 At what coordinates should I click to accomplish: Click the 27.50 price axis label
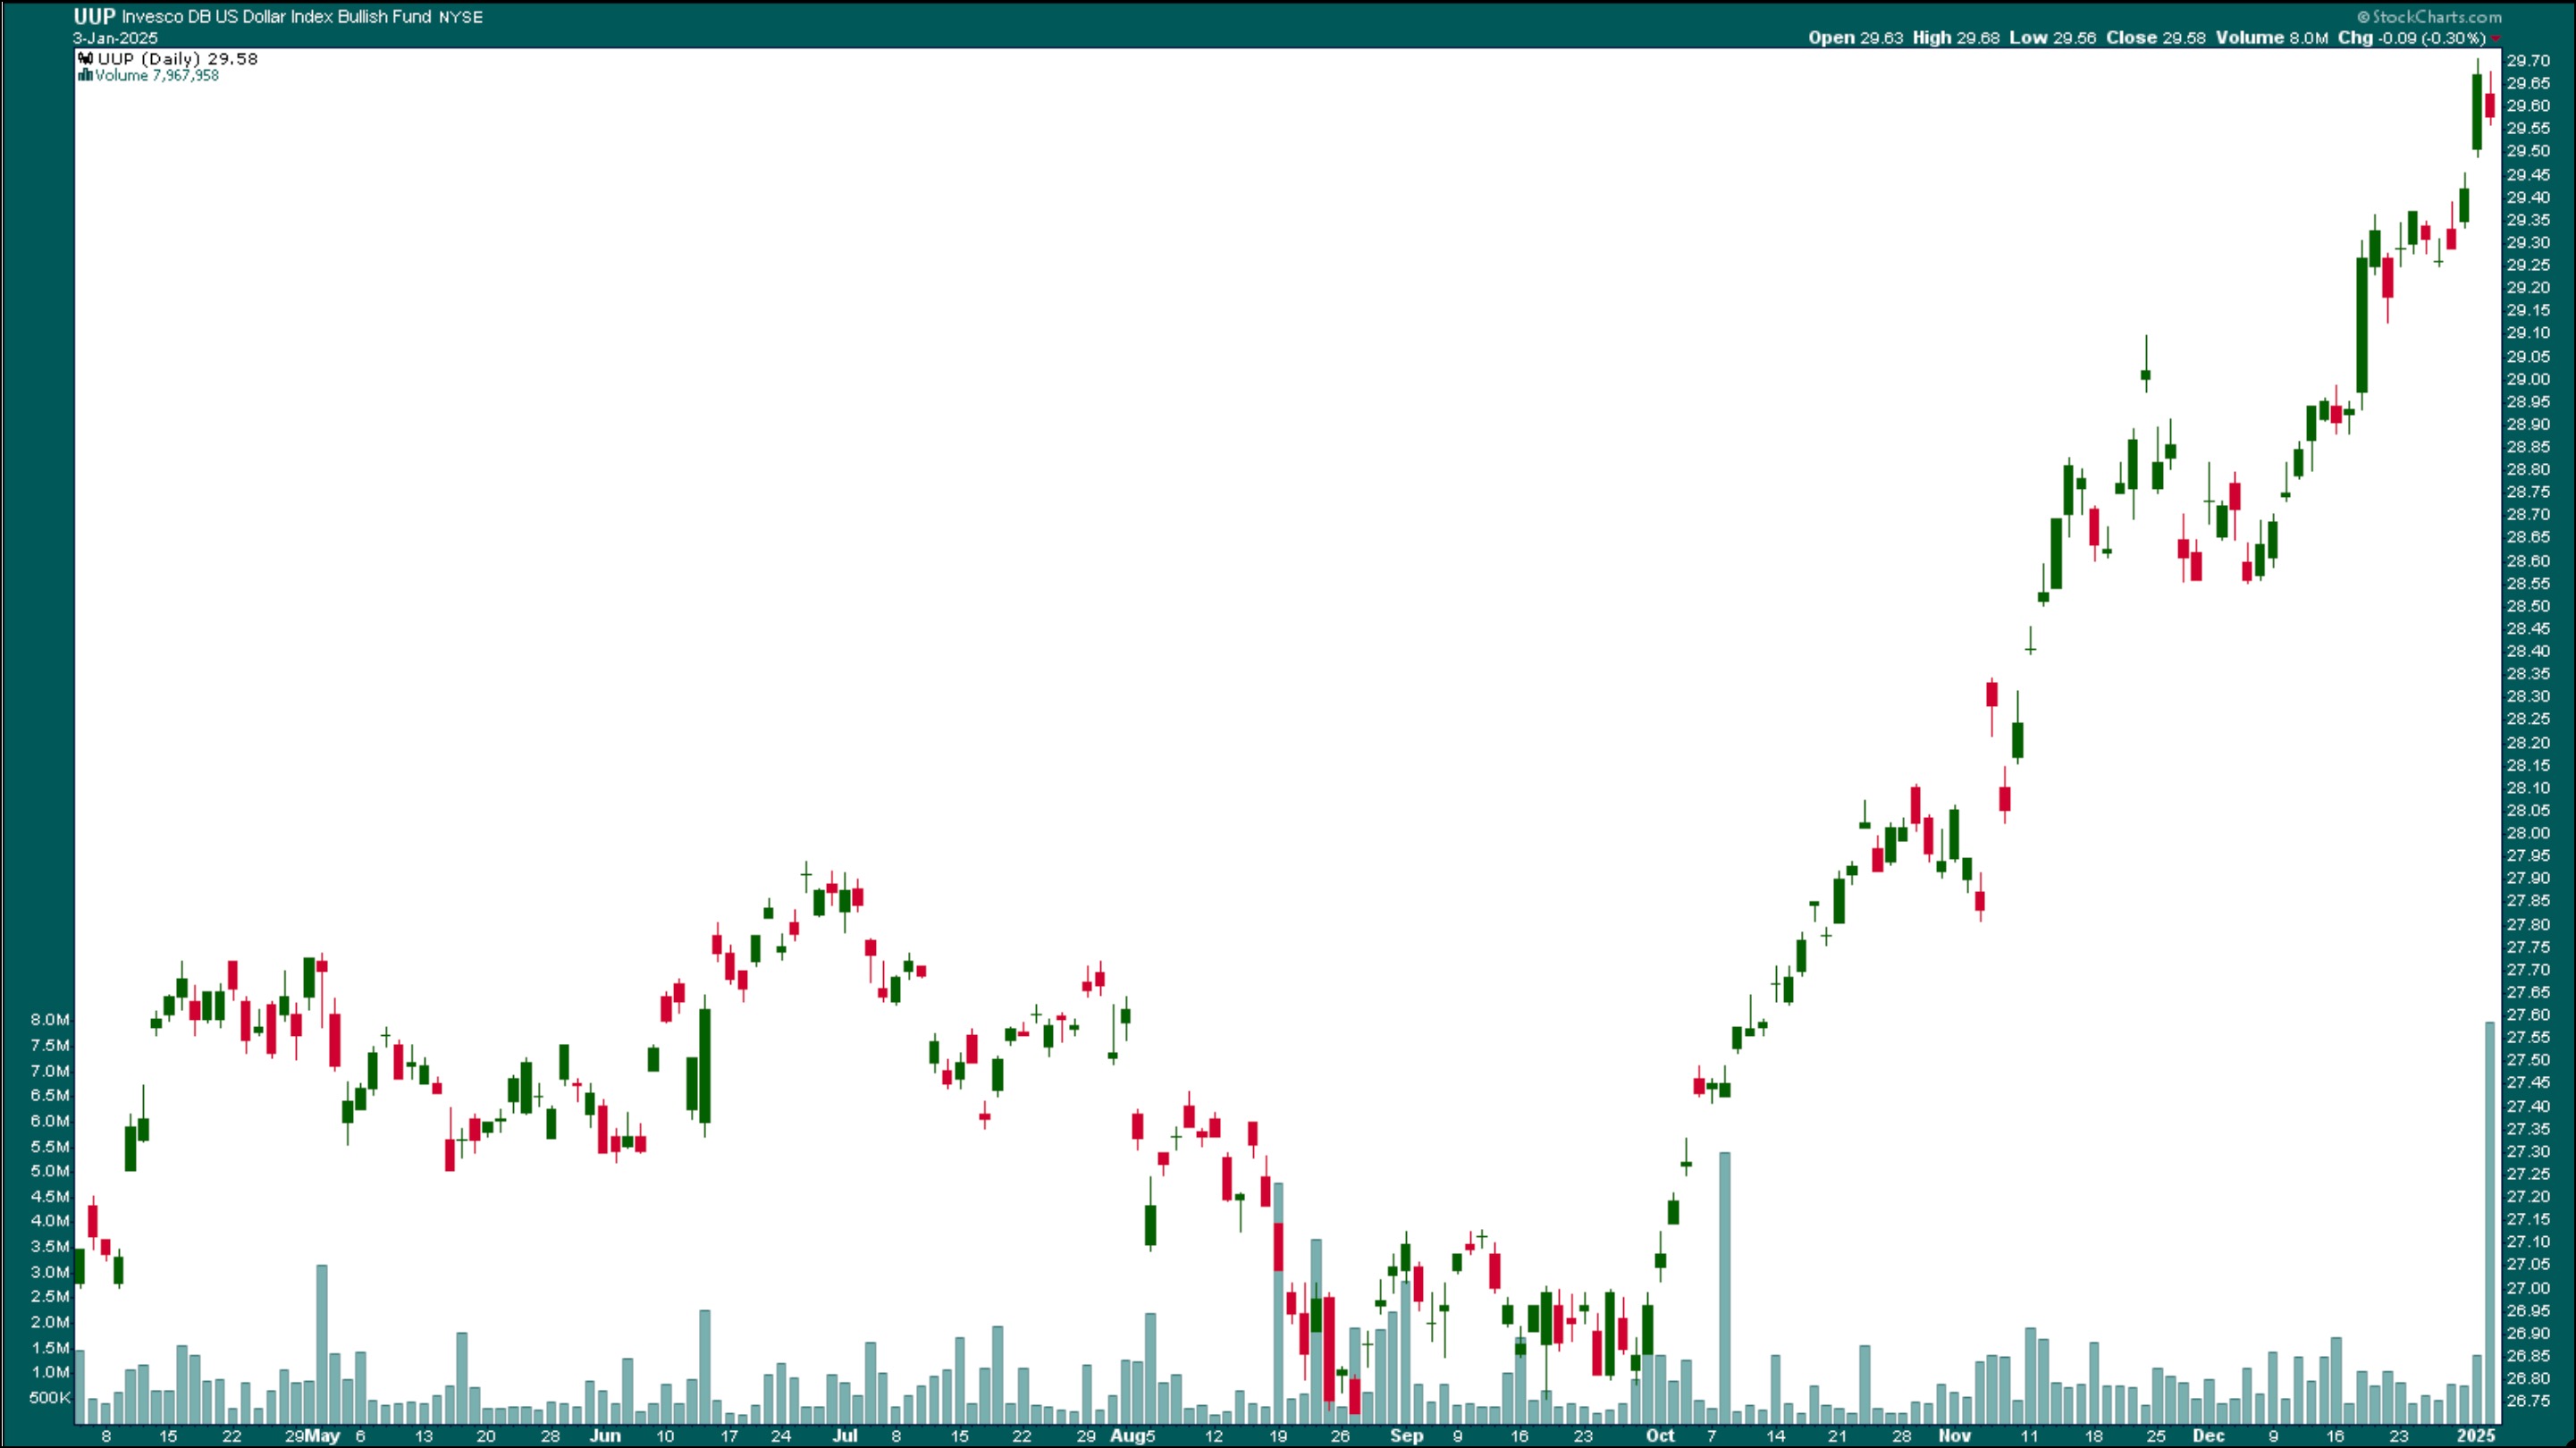[2527, 1060]
